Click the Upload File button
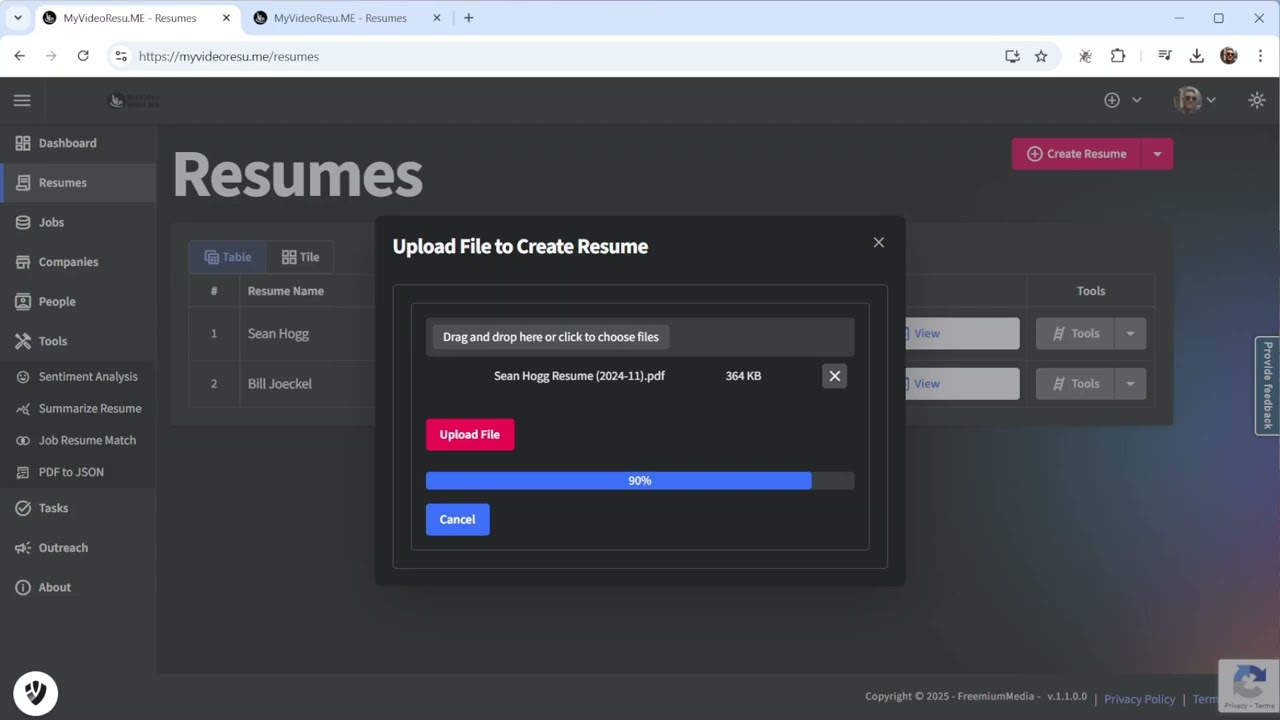This screenshot has height=720, width=1280. (x=470, y=434)
